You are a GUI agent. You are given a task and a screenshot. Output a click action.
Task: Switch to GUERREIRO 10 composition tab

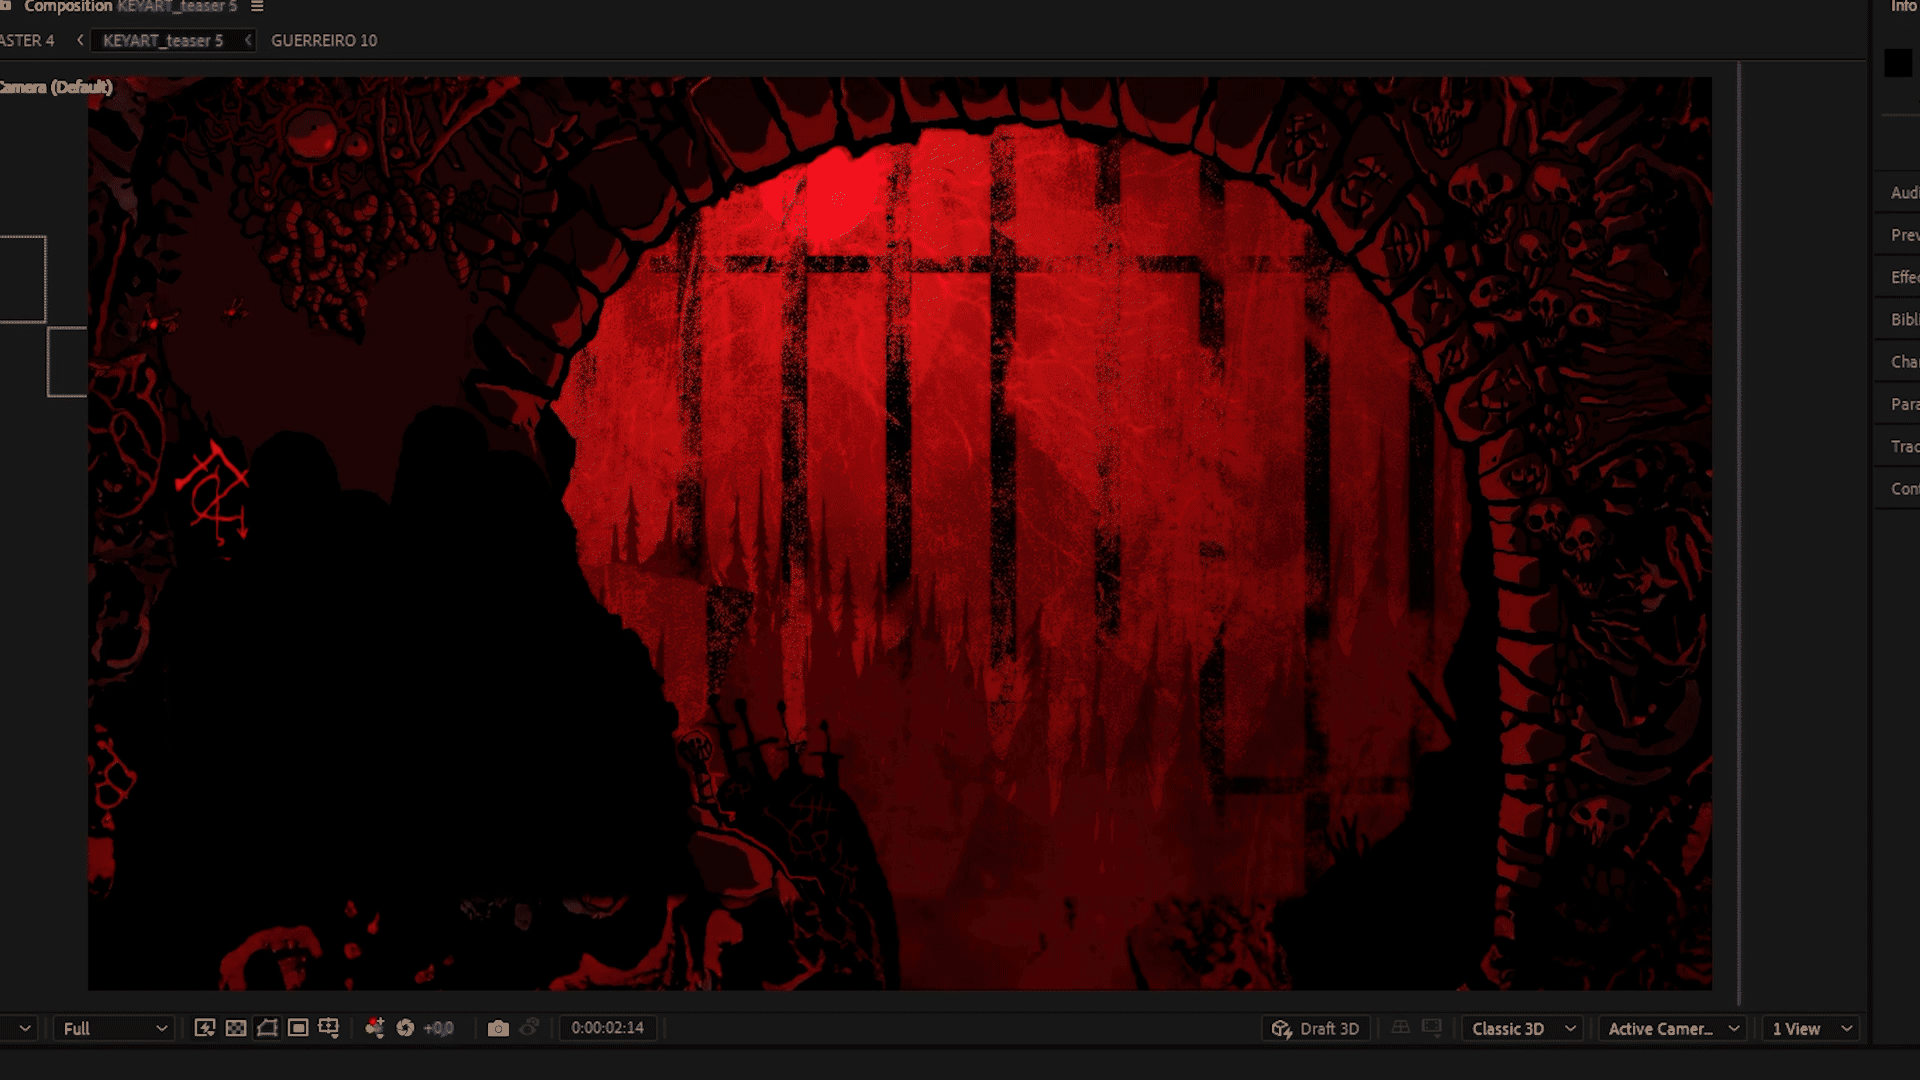[x=324, y=40]
